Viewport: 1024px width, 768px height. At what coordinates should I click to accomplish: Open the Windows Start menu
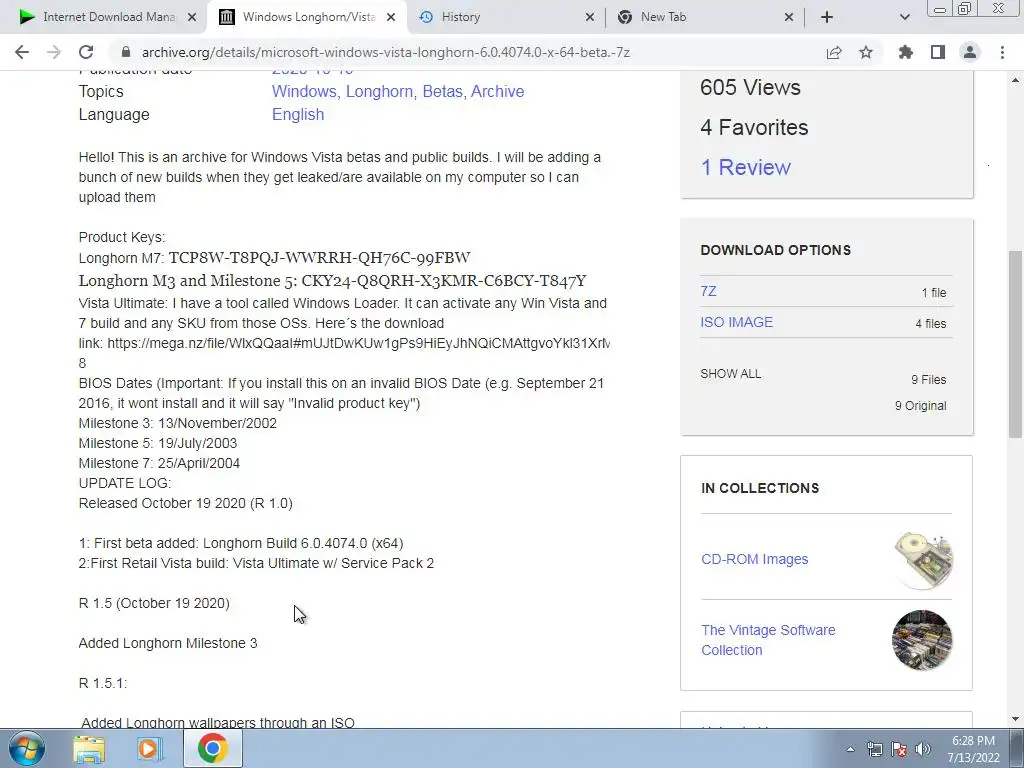27,748
